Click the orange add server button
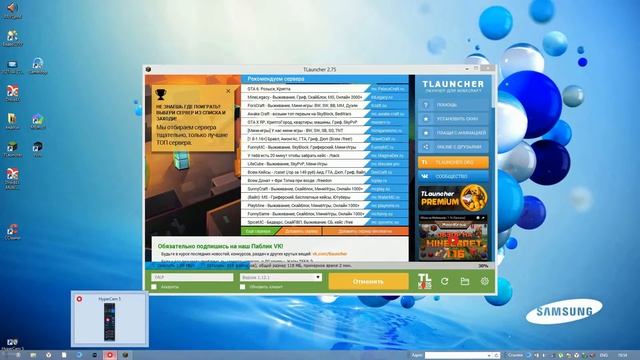The height and width of the screenshot is (360, 640). [x=301, y=231]
